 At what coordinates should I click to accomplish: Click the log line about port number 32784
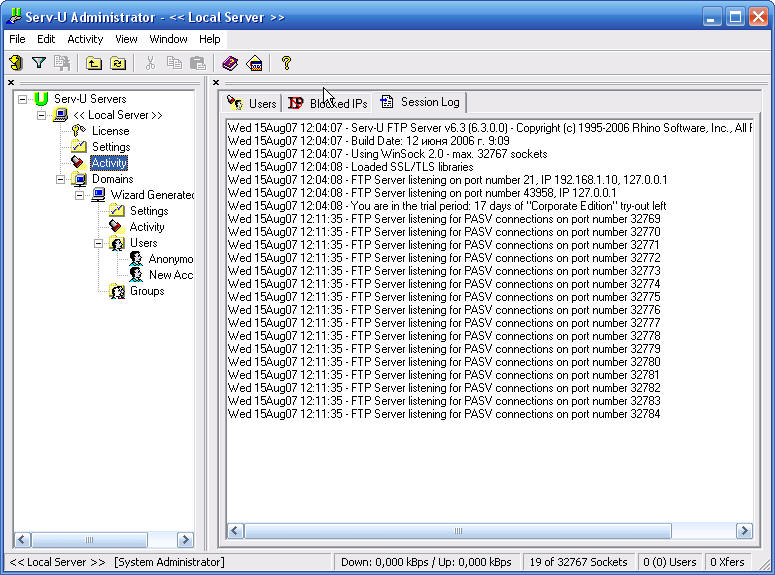tap(444, 414)
